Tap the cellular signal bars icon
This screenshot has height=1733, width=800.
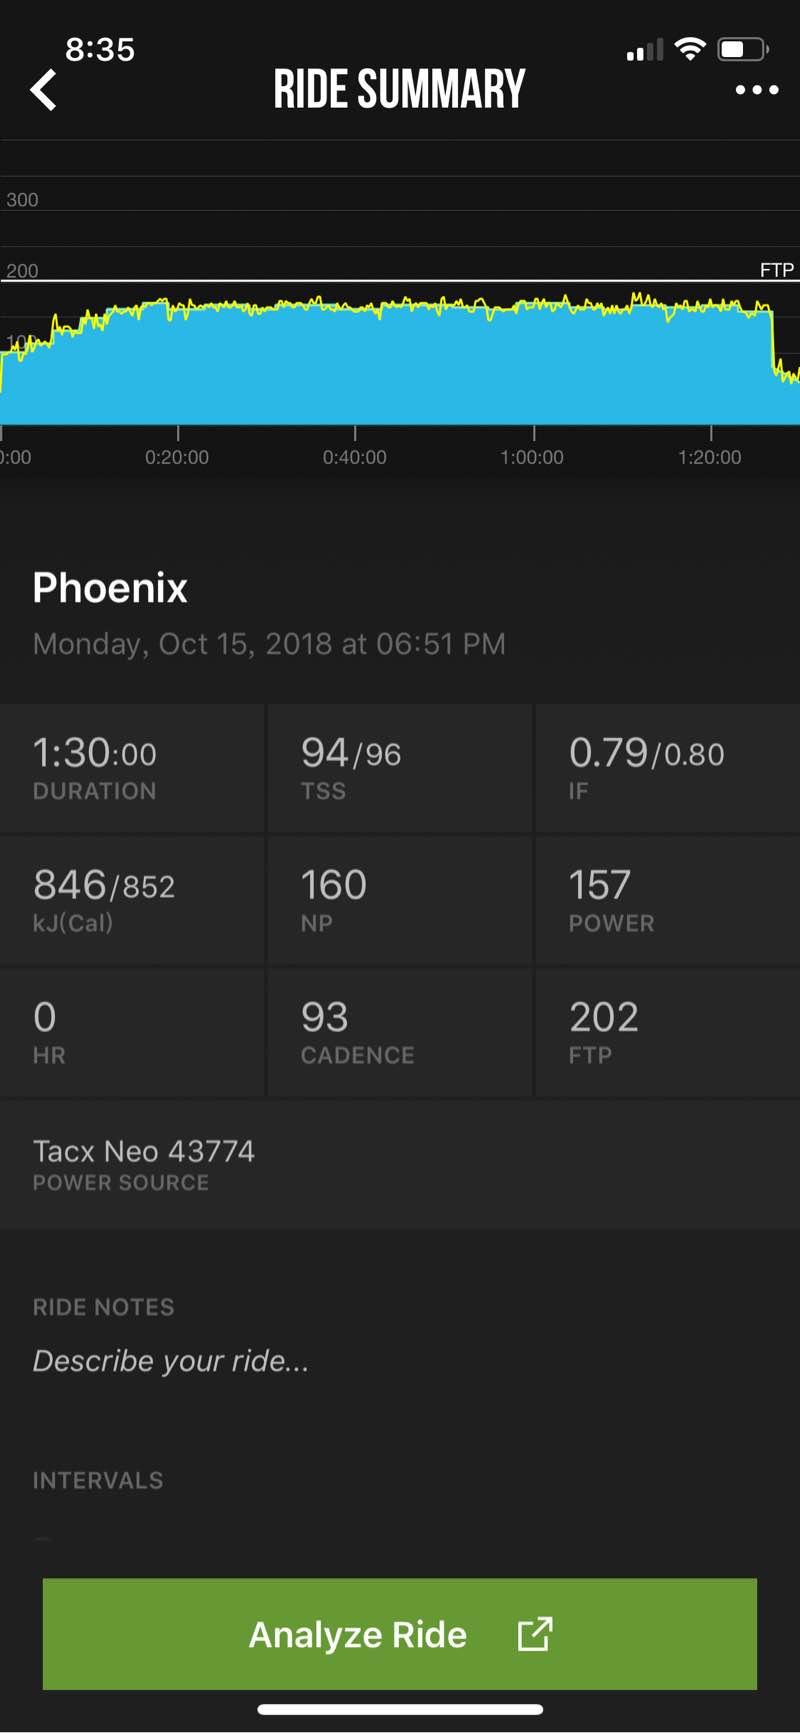click(x=645, y=50)
